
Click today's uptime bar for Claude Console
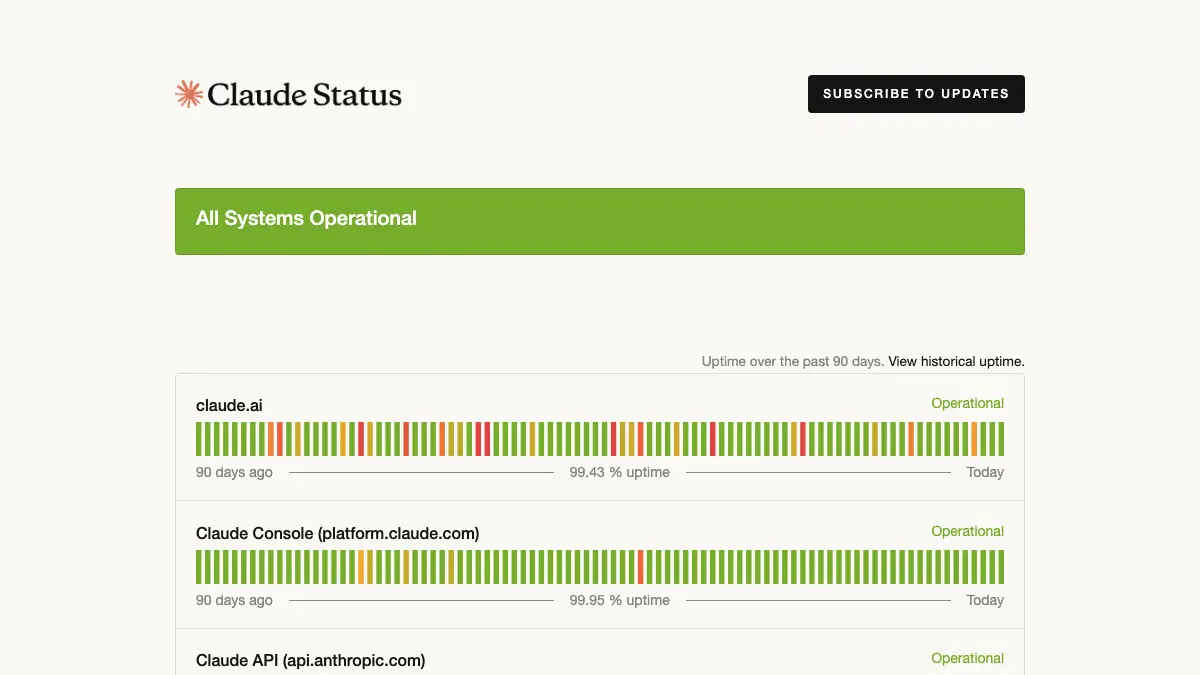[x=1001, y=567]
